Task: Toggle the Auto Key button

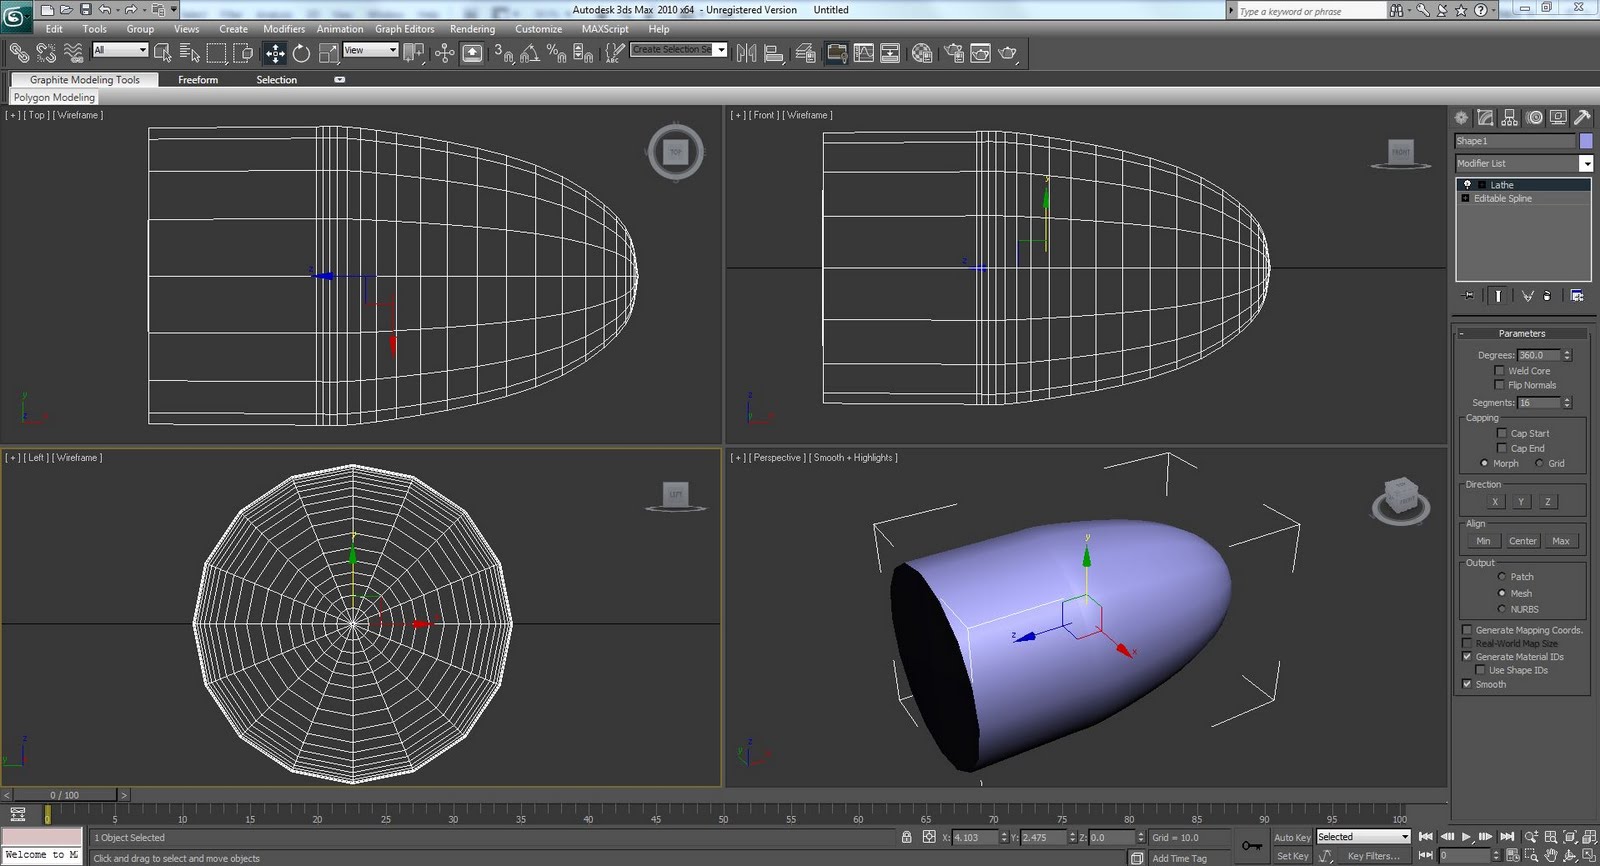Action: (1292, 838)
